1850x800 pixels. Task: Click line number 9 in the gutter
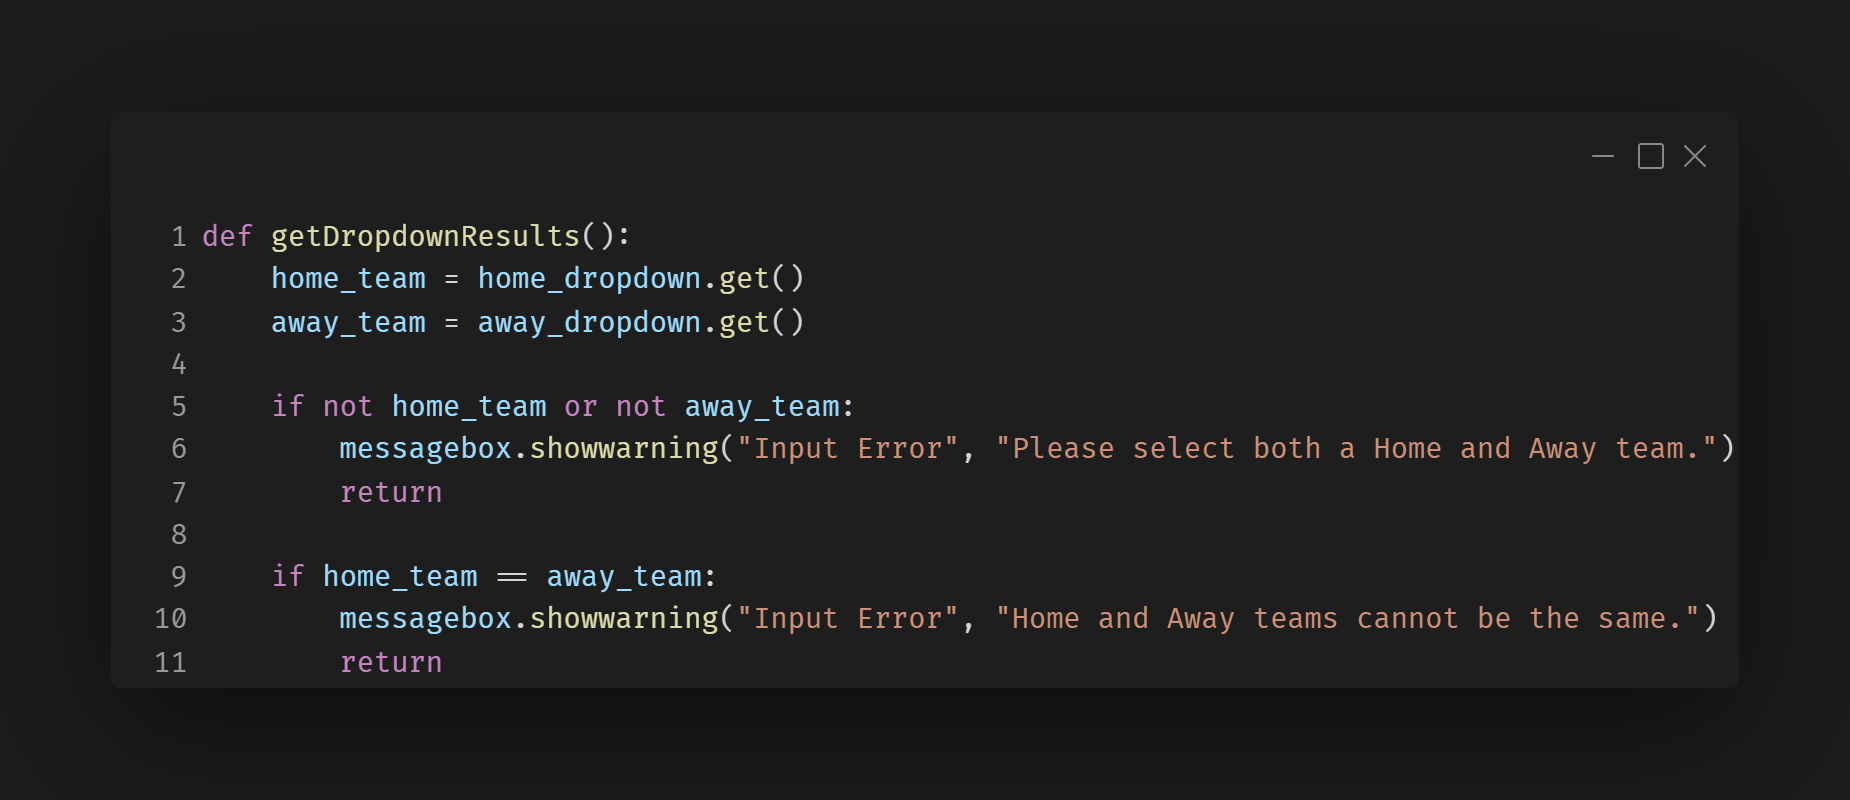pyautogui.click(x=179, y=577)
